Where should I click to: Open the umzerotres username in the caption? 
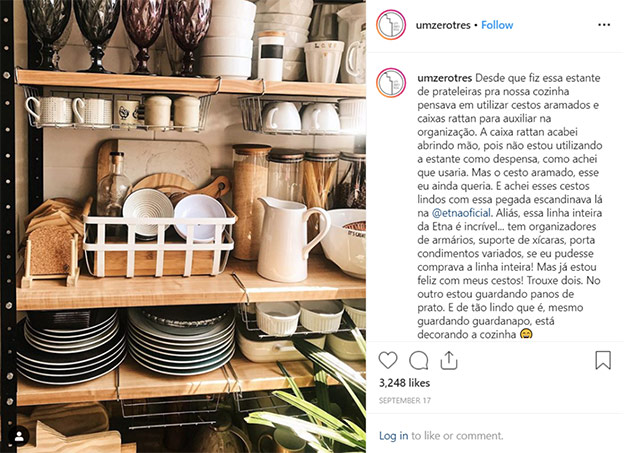[x=444, y=78]
